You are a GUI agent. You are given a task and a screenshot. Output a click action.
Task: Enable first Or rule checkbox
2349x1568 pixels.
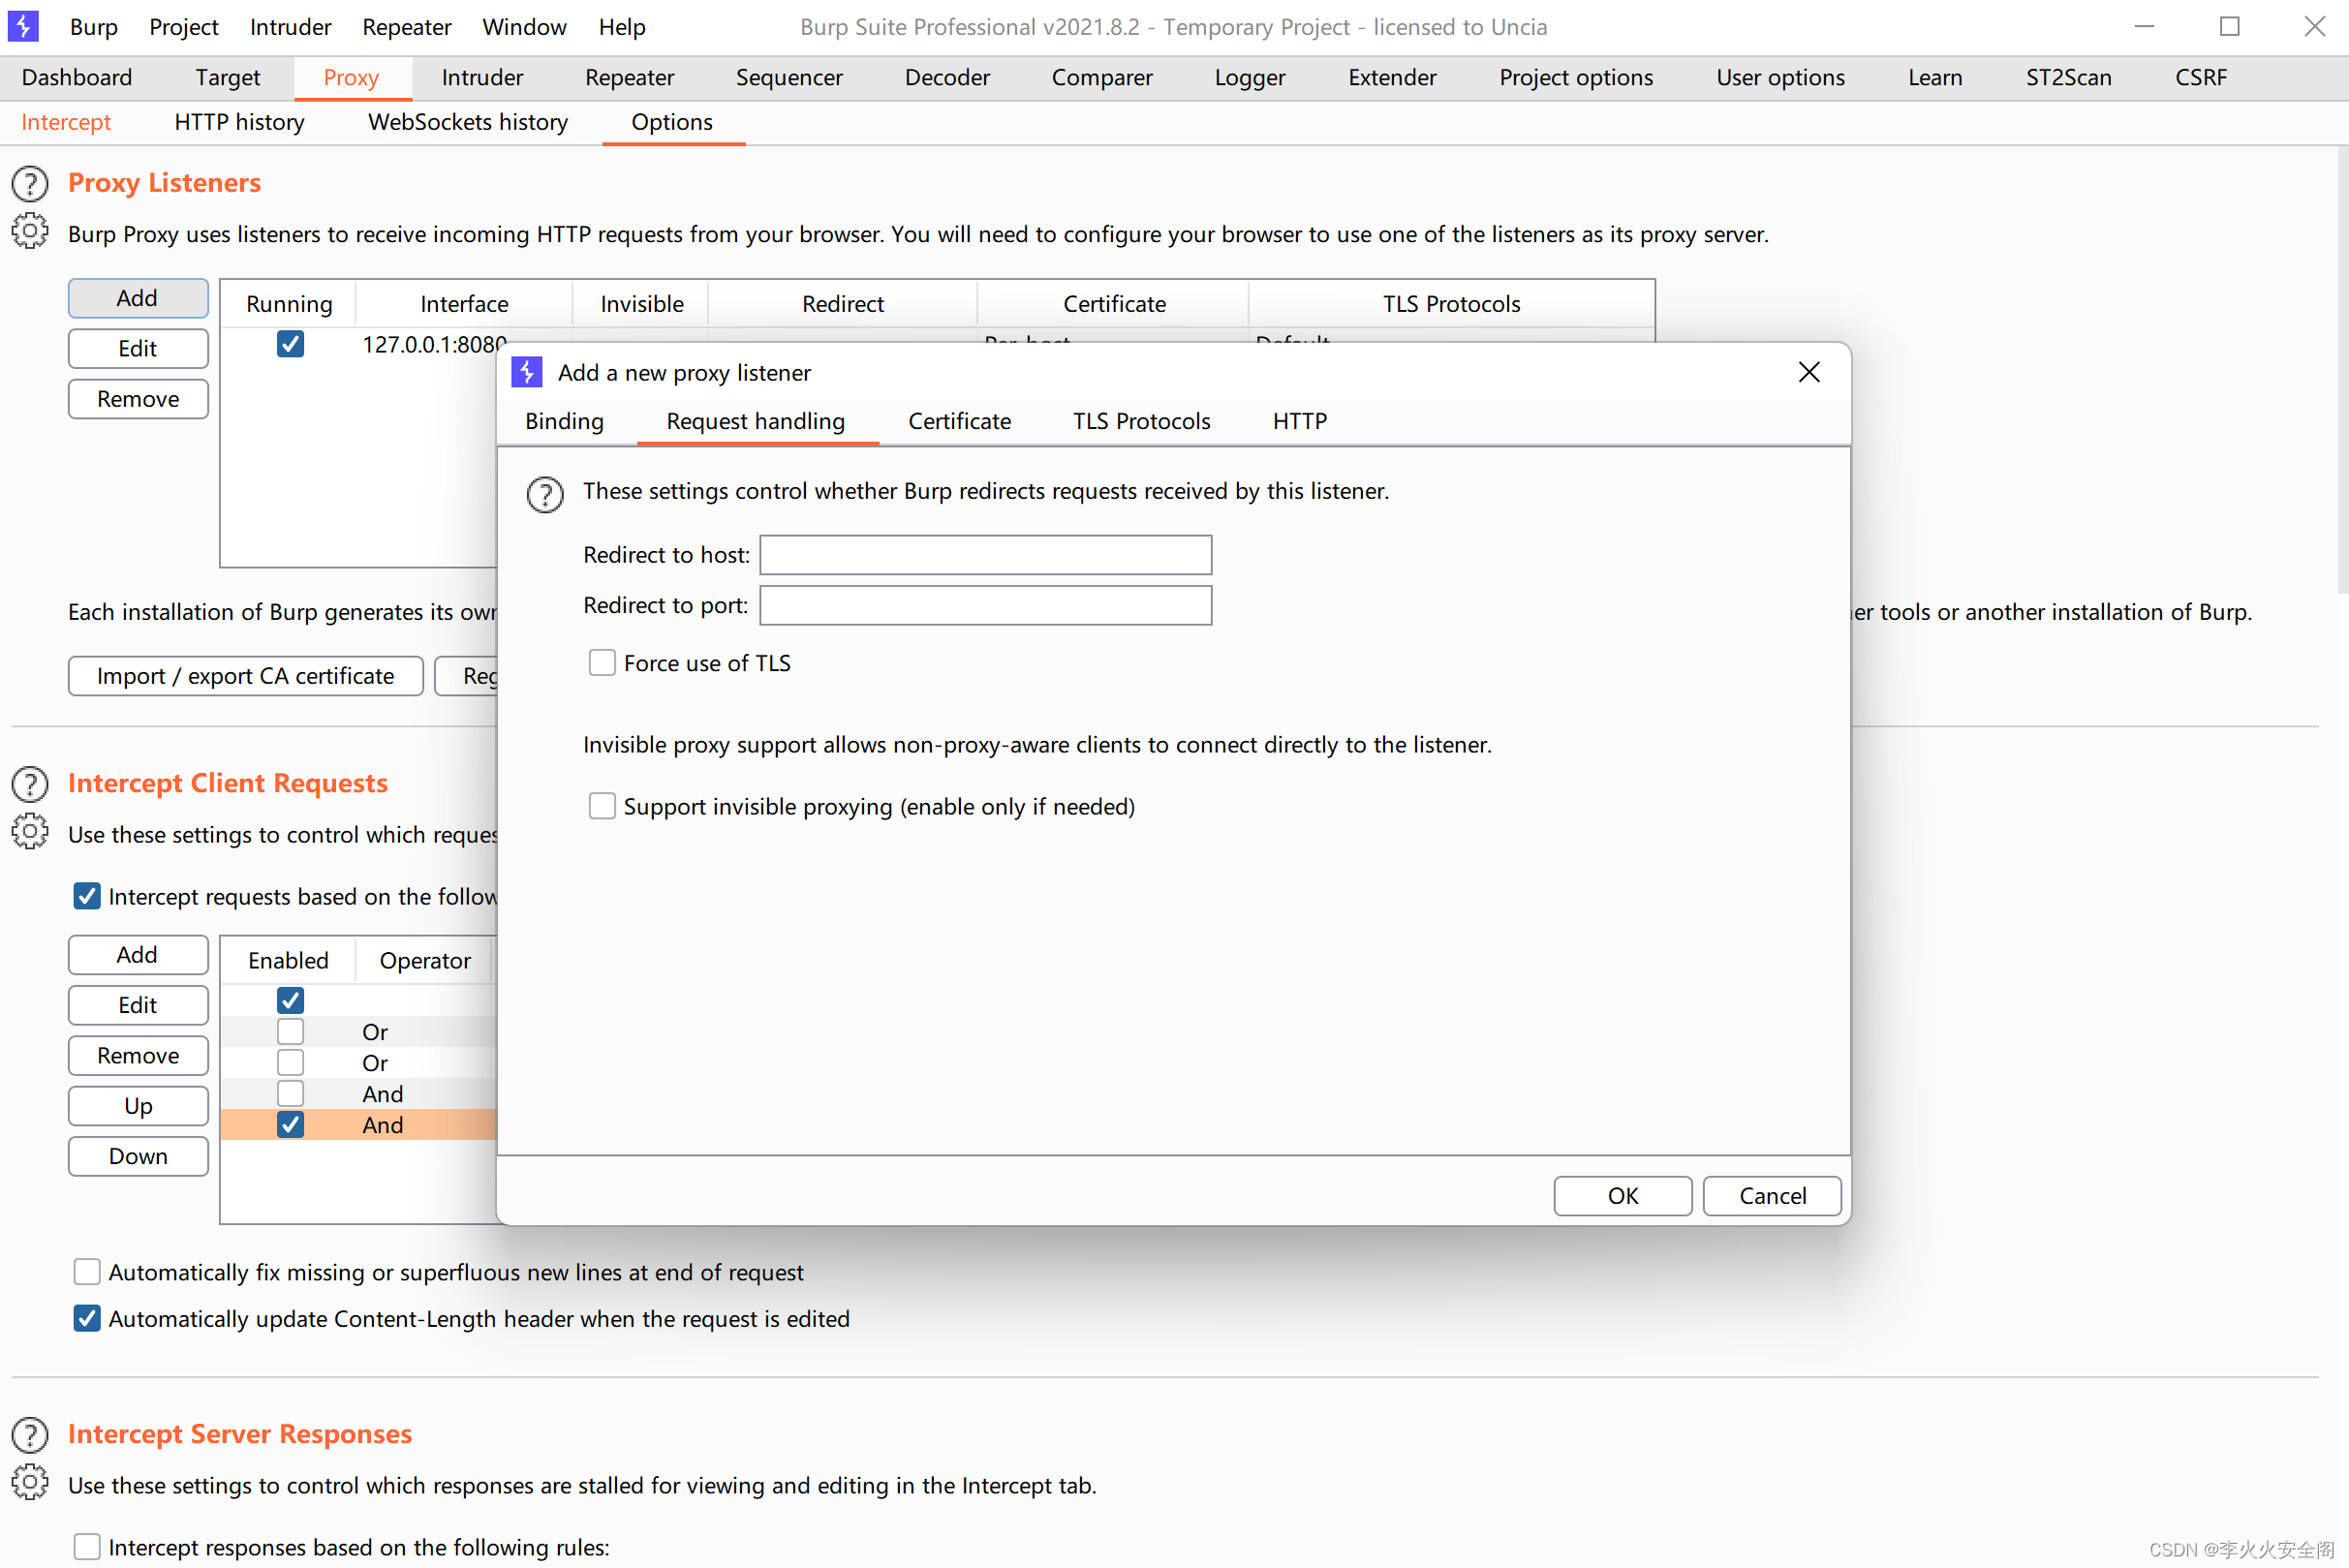290,1032
